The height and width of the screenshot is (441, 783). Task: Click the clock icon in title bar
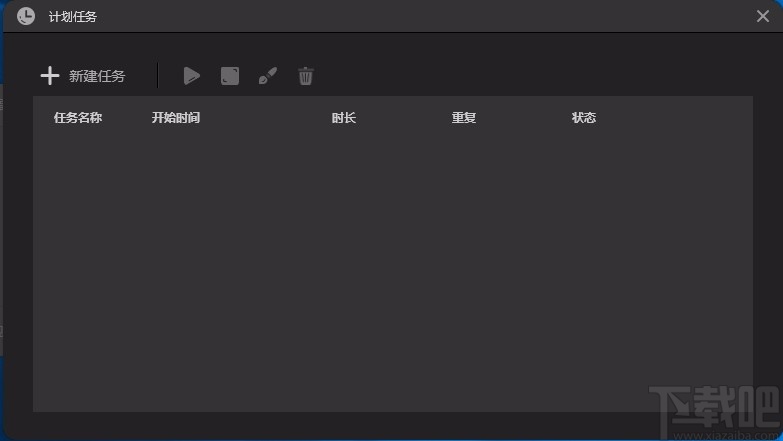[26, 16]
